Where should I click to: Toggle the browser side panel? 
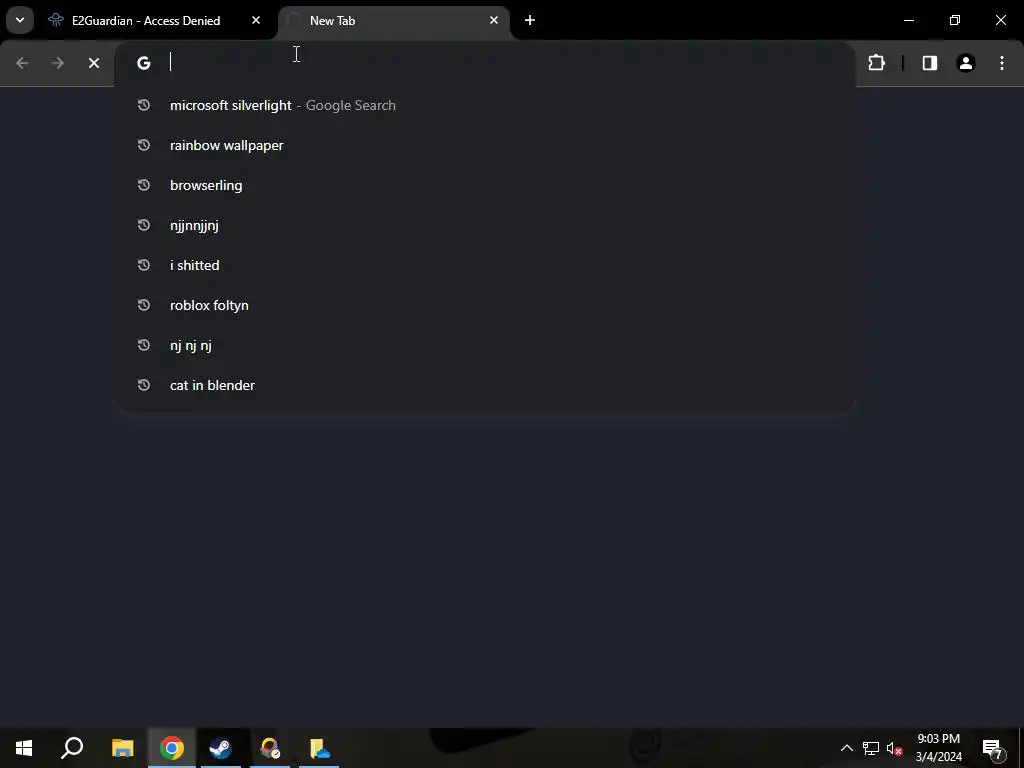tap(930, 63)
